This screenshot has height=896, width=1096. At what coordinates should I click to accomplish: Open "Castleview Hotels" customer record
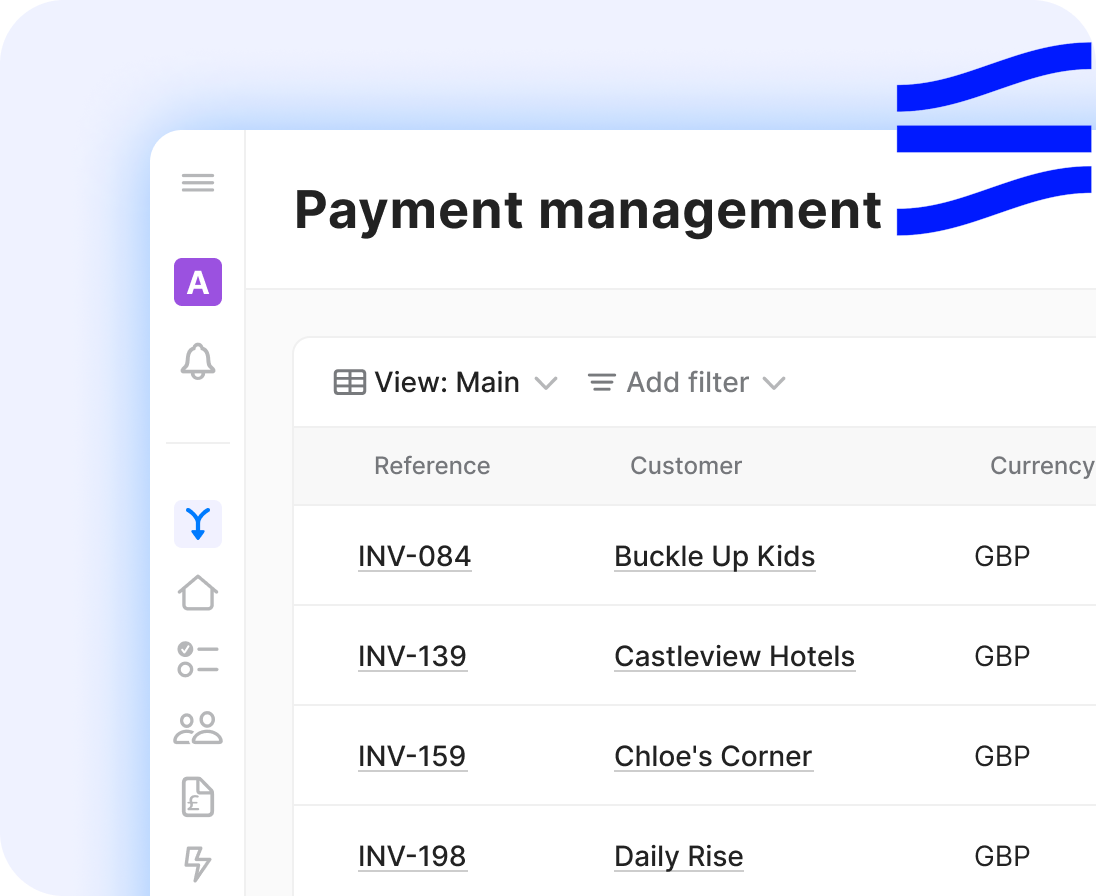pyautogui.click(x=734, y=656)
